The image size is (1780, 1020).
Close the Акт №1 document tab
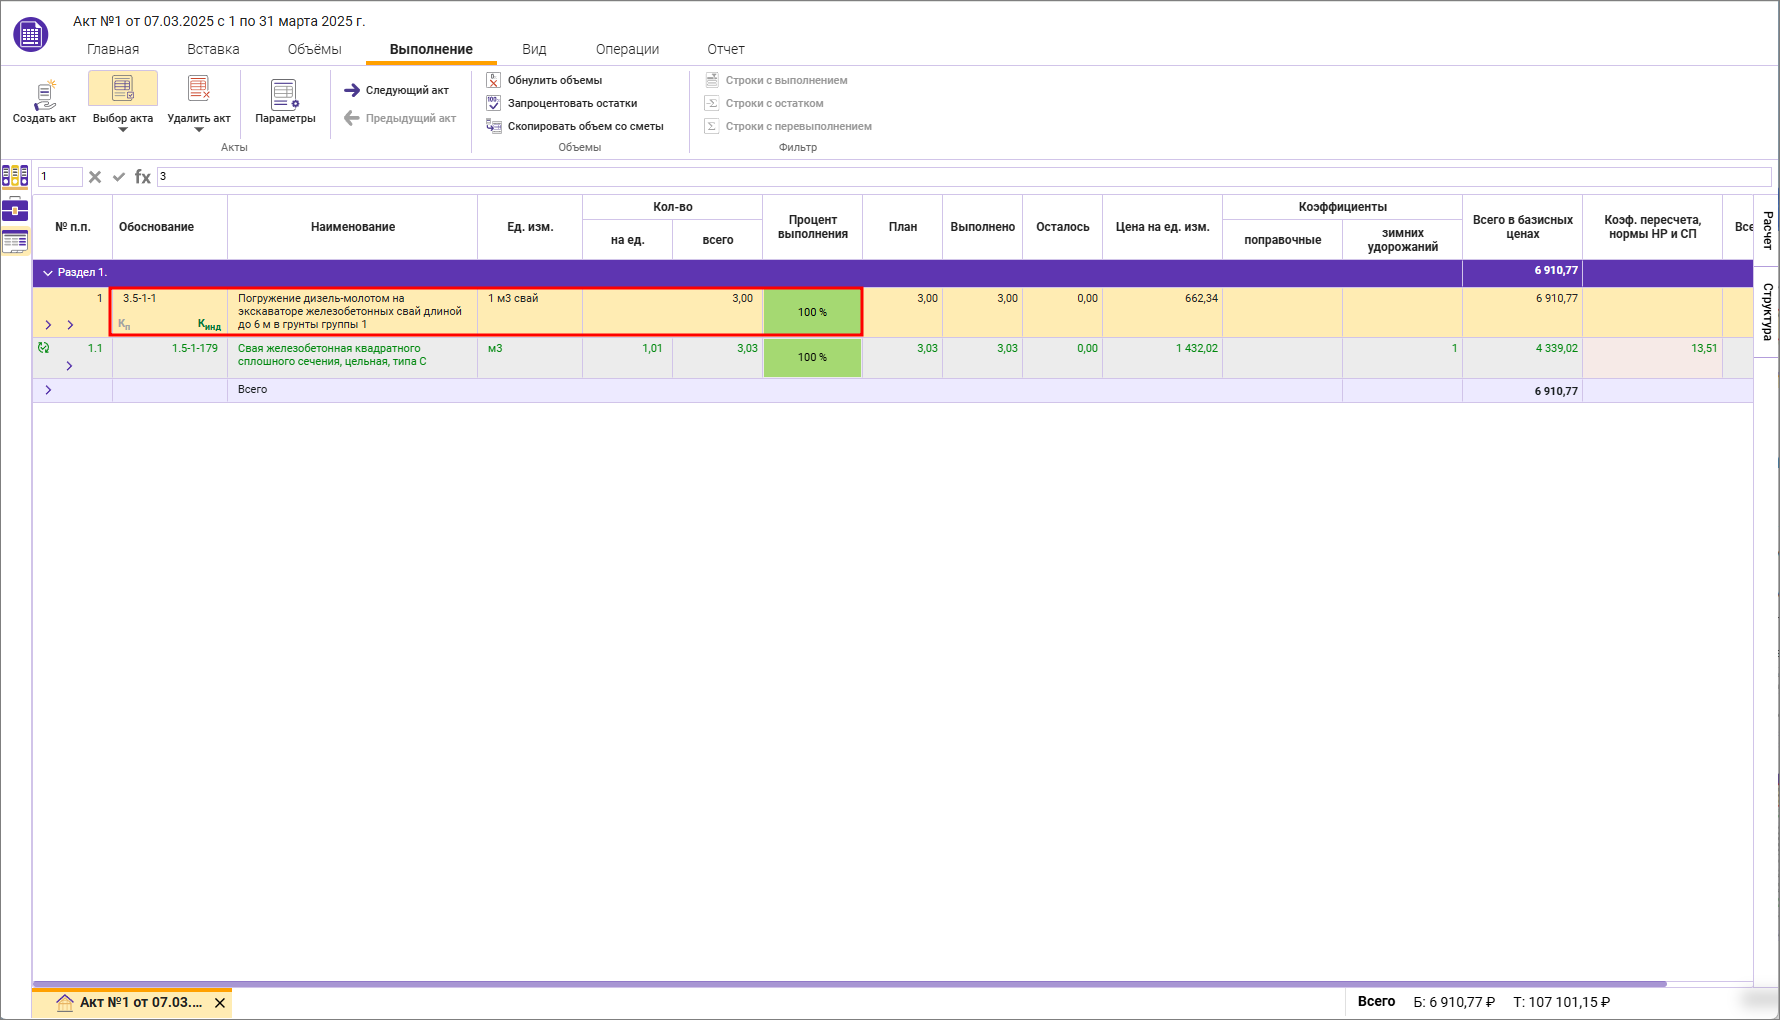tap(220, 1003)
